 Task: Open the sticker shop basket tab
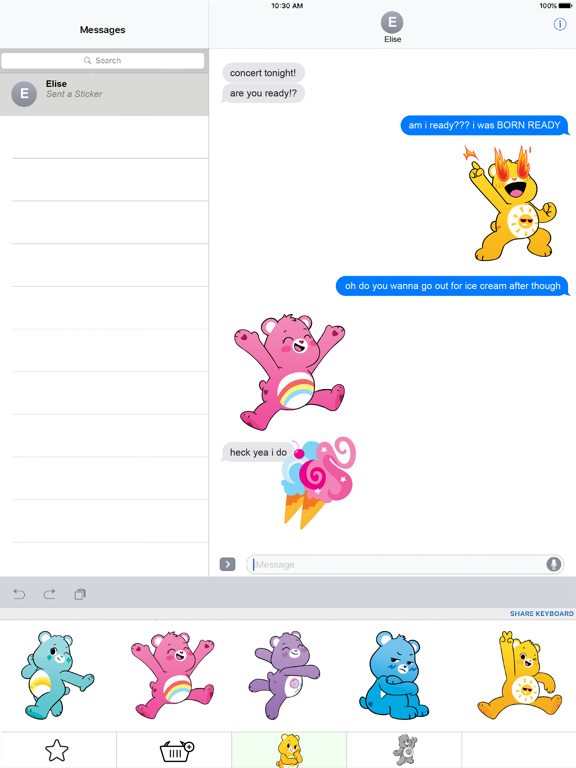(x=176, y=751)
